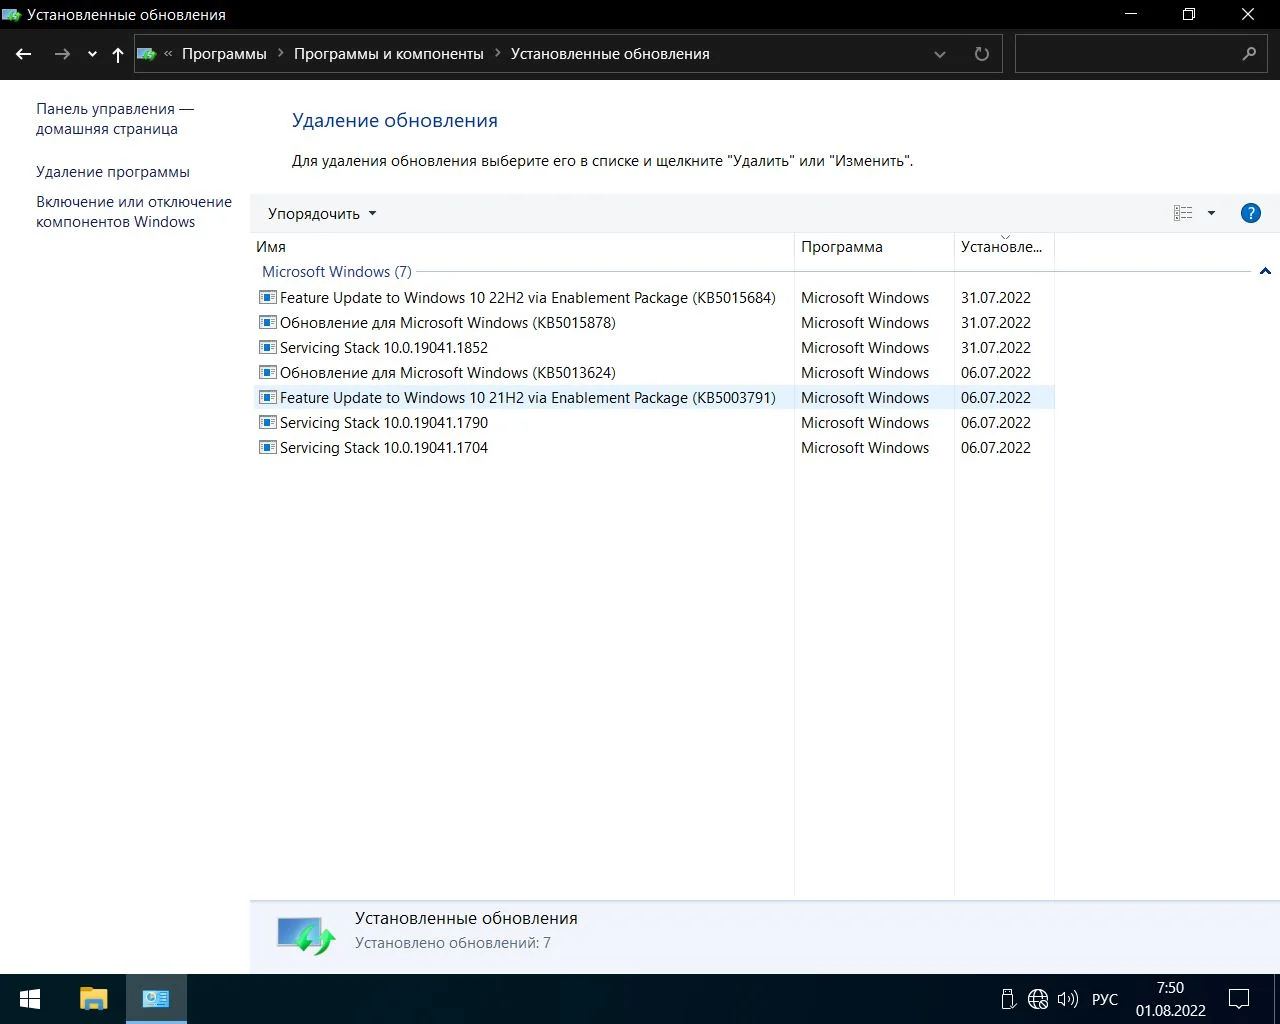Image resolution: width=1280 pixels, height=1024 pixels.
Task: Click the forward navigation arrow
Action: (x=62, y=54)
